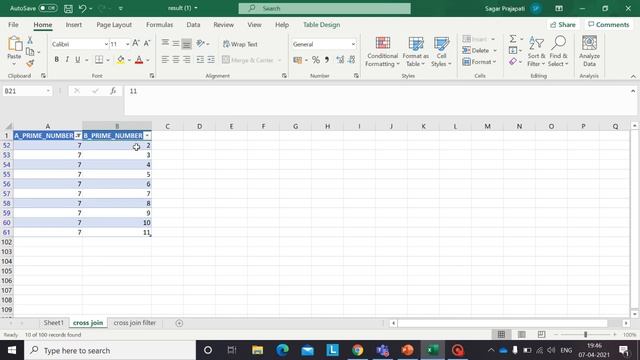Click the zoom slider

[585, 335]
